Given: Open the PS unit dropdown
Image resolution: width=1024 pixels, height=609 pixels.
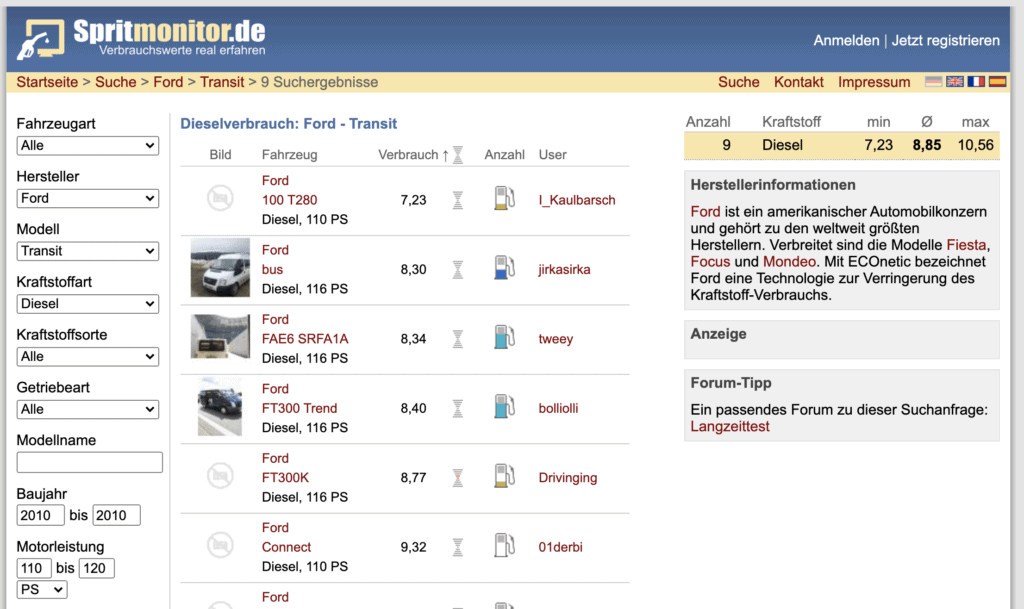Looking at the screenshot, I should pyautogui.click(x=42, y=590).
